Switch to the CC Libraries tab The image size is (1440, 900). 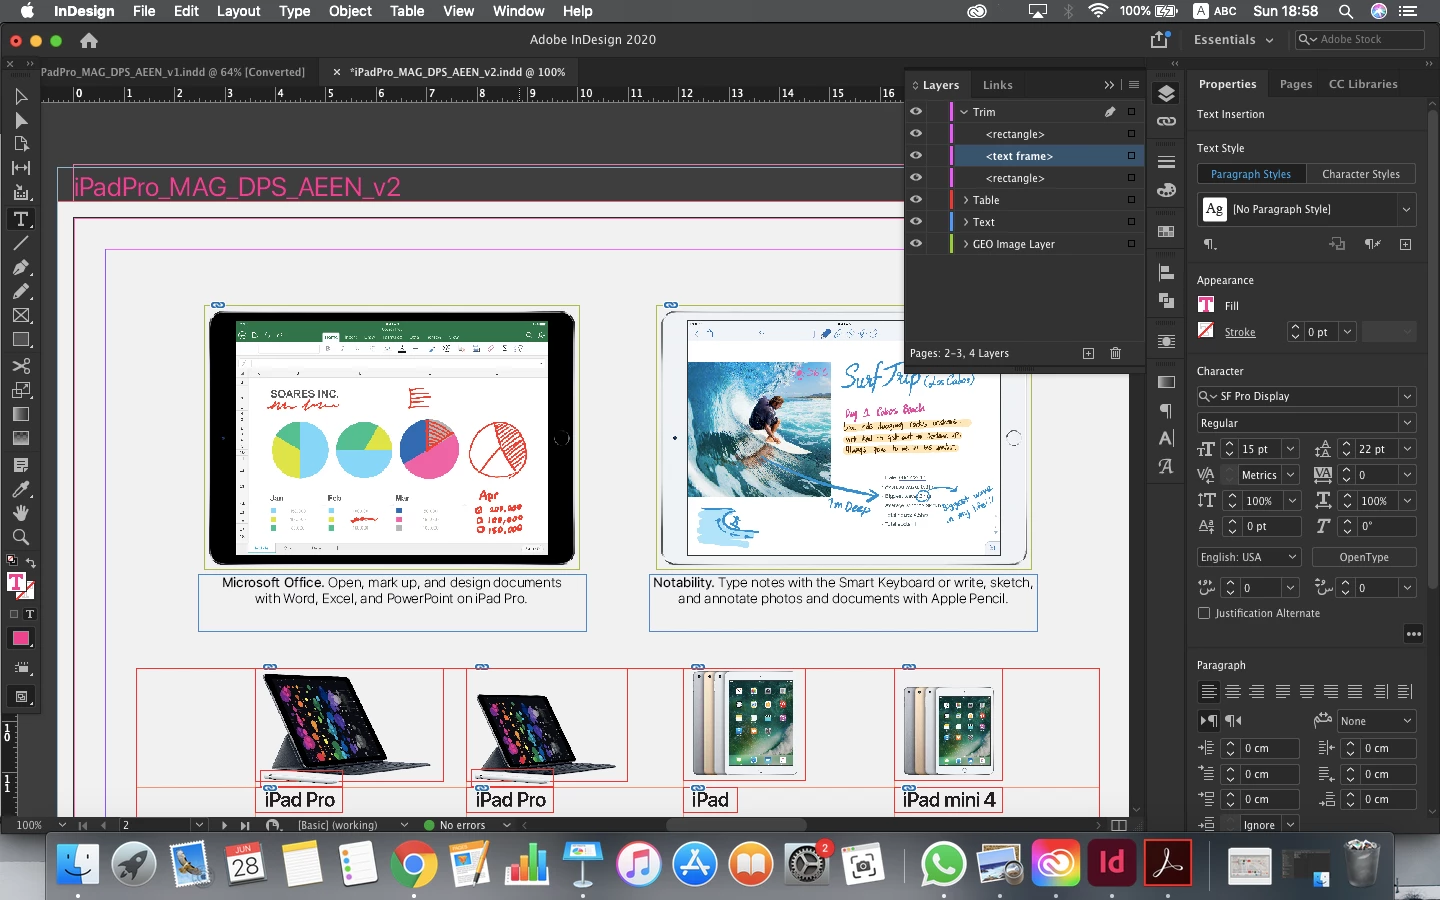pyautogui.click(x=1363, y=84)
